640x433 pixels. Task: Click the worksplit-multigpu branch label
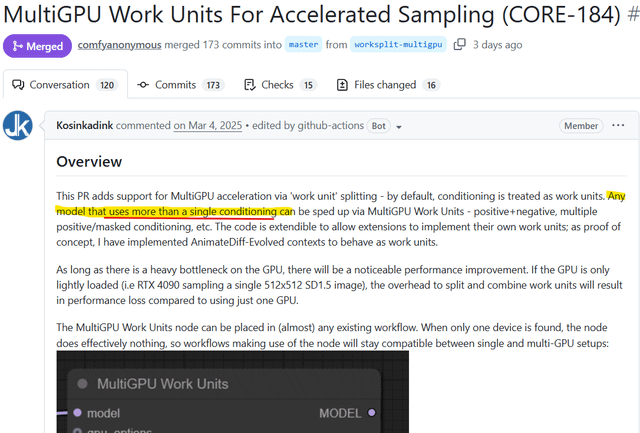point(398,44)
